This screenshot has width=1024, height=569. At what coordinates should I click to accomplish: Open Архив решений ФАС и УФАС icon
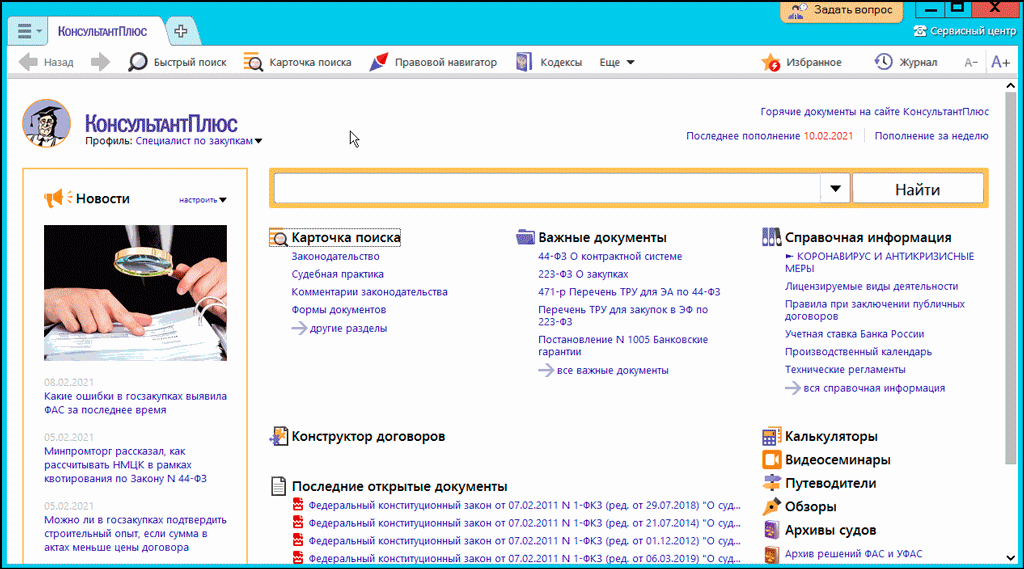(x=771, y=554)
